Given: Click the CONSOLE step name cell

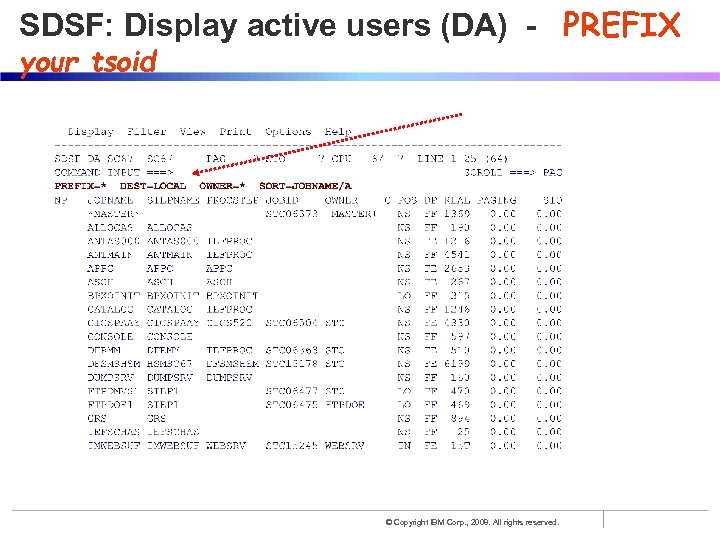Looking at the screenshot, I should [x=169, y=337].
